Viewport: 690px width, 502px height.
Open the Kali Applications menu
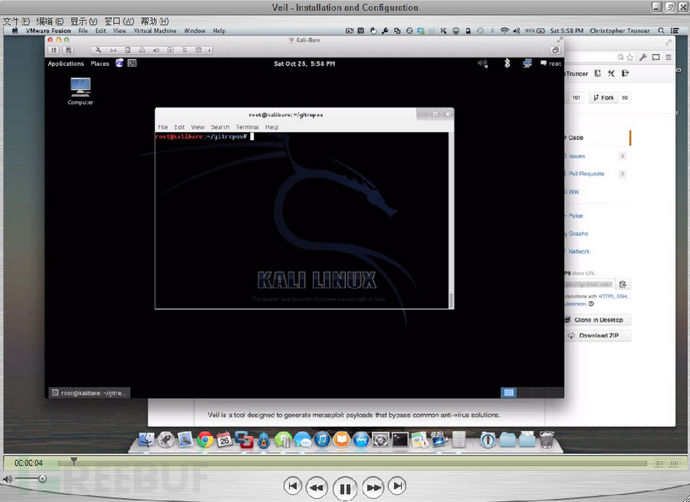click(66, 64)
